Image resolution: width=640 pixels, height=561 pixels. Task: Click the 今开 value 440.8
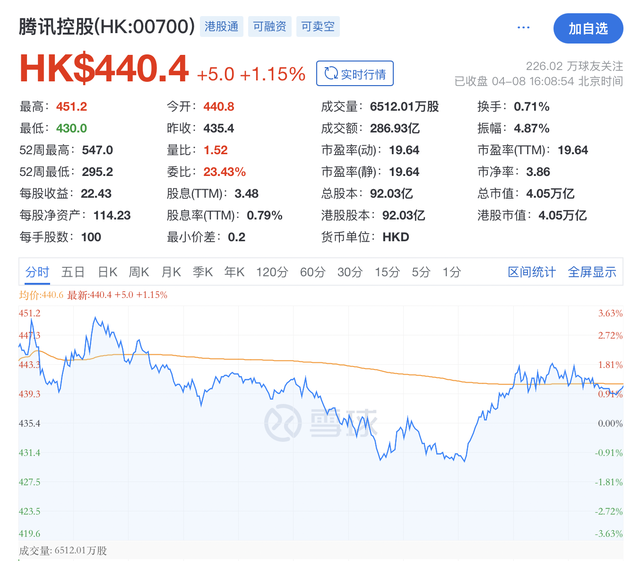coord(219,107)
